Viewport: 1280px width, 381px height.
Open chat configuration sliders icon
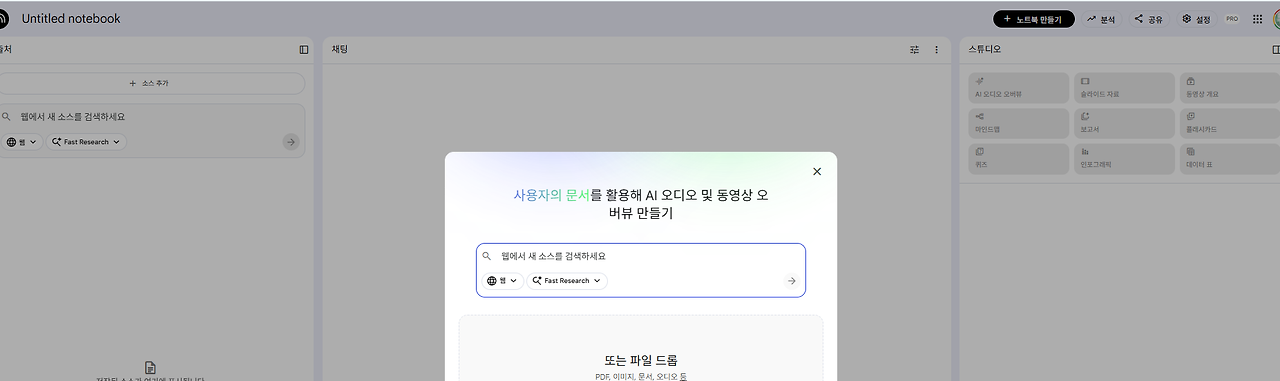pos(914,49)
